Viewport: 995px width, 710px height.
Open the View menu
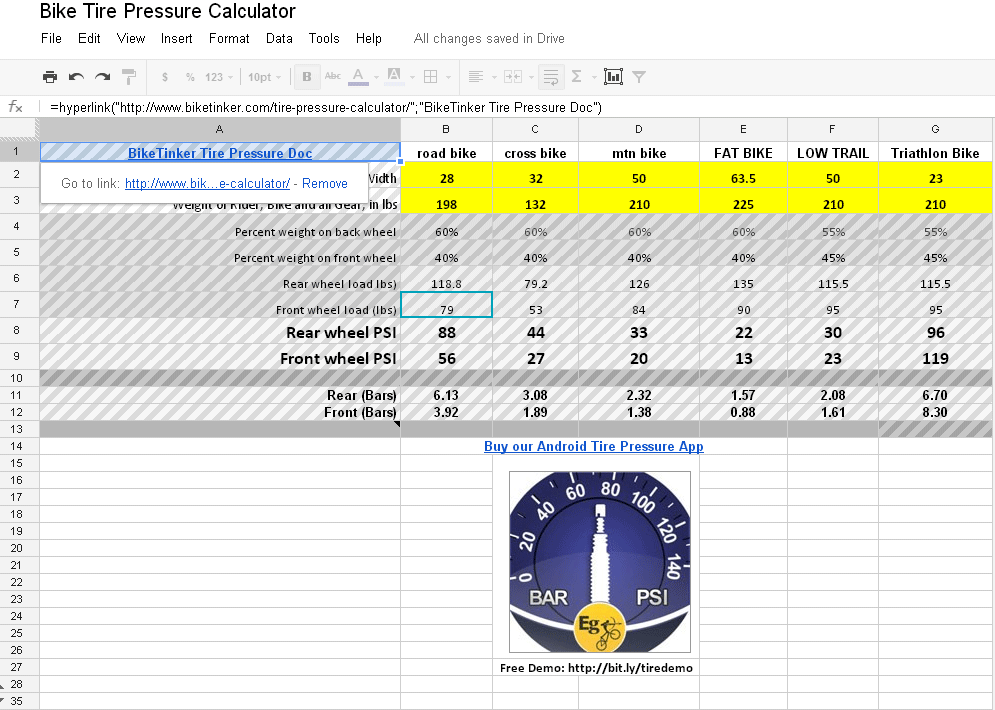pyautogui.click(x=131, y=39)
